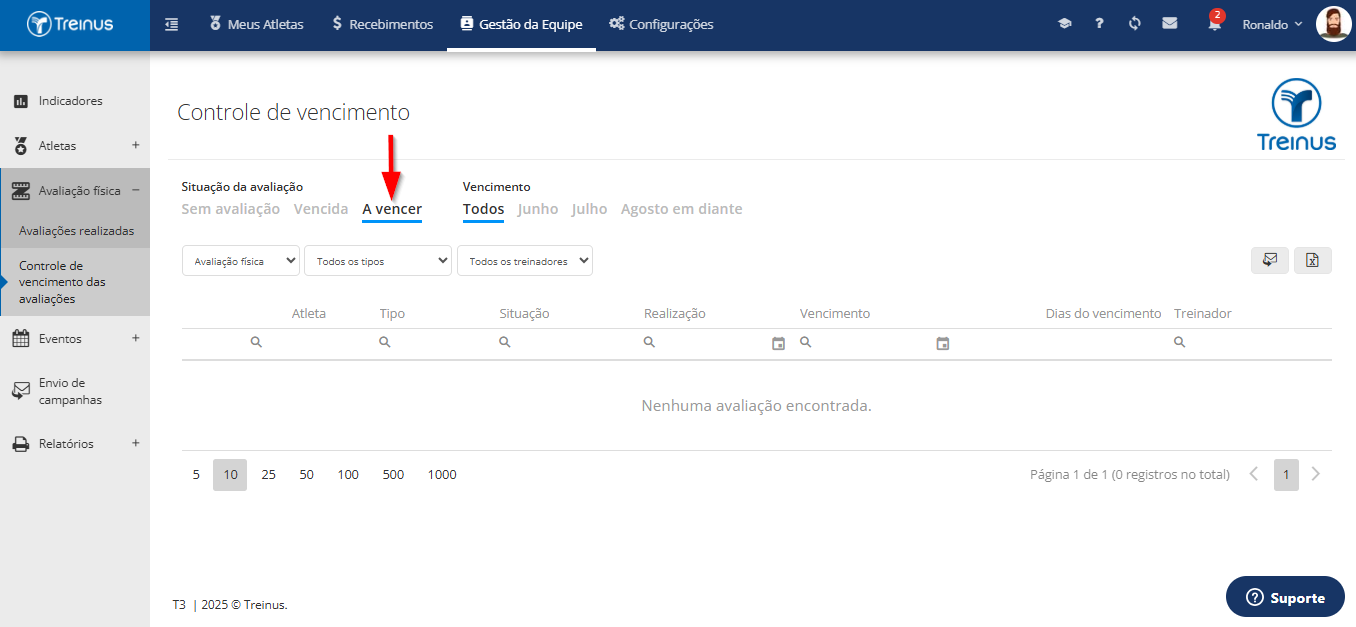Expand the Atletas plus sign
The width and height of the screenshot is (1356, 627).
[136, 145]
